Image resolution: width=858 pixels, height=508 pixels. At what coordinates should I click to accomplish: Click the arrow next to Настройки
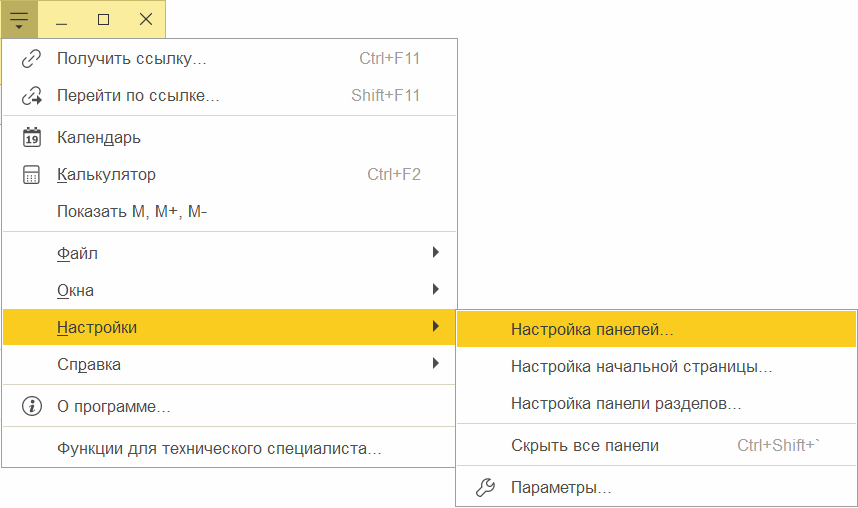click(436, 327)
